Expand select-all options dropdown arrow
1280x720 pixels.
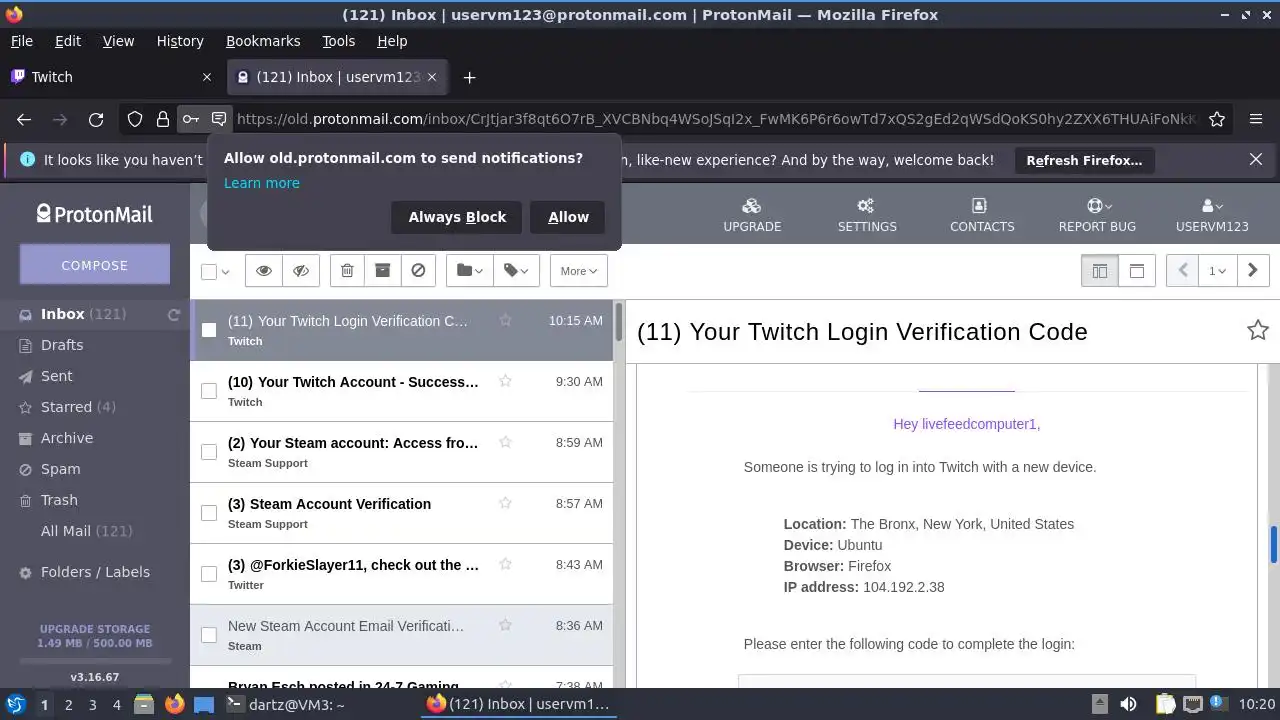[226, 272]
